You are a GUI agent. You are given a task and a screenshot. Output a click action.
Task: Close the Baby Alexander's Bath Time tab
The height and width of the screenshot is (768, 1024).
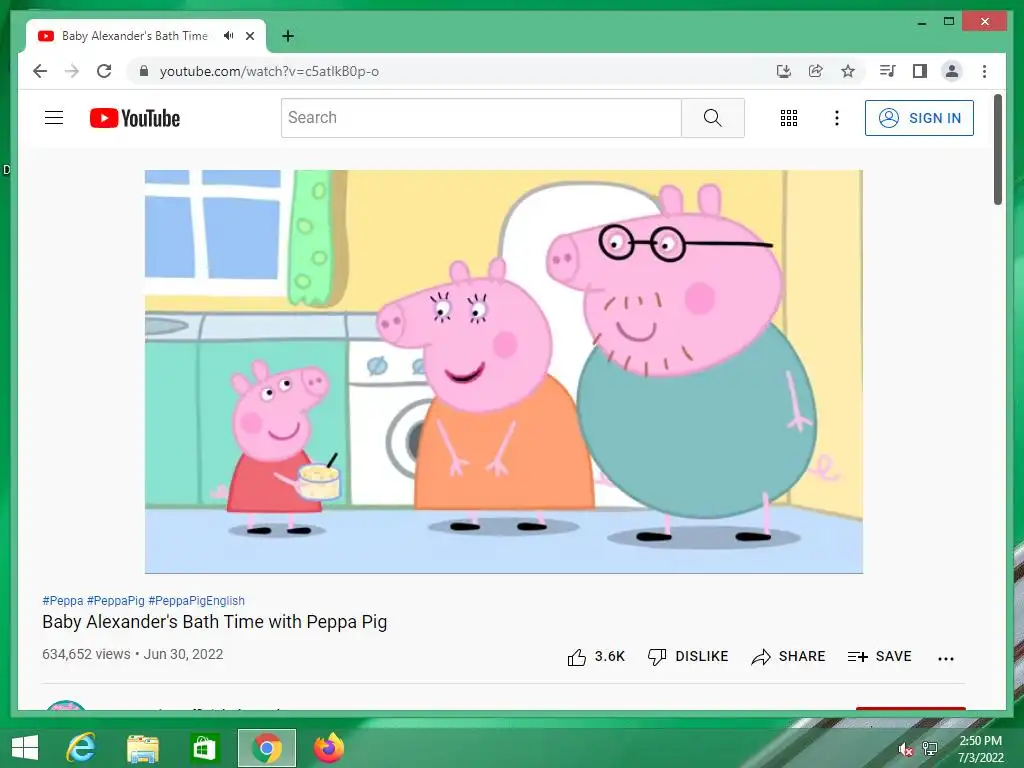pyautogui.click(x=250, y=36)
